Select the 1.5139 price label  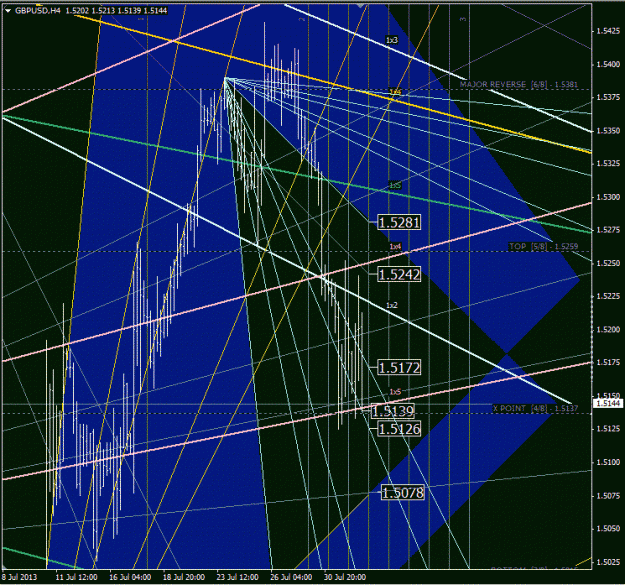pyautogui.click(x=393, y=411)
